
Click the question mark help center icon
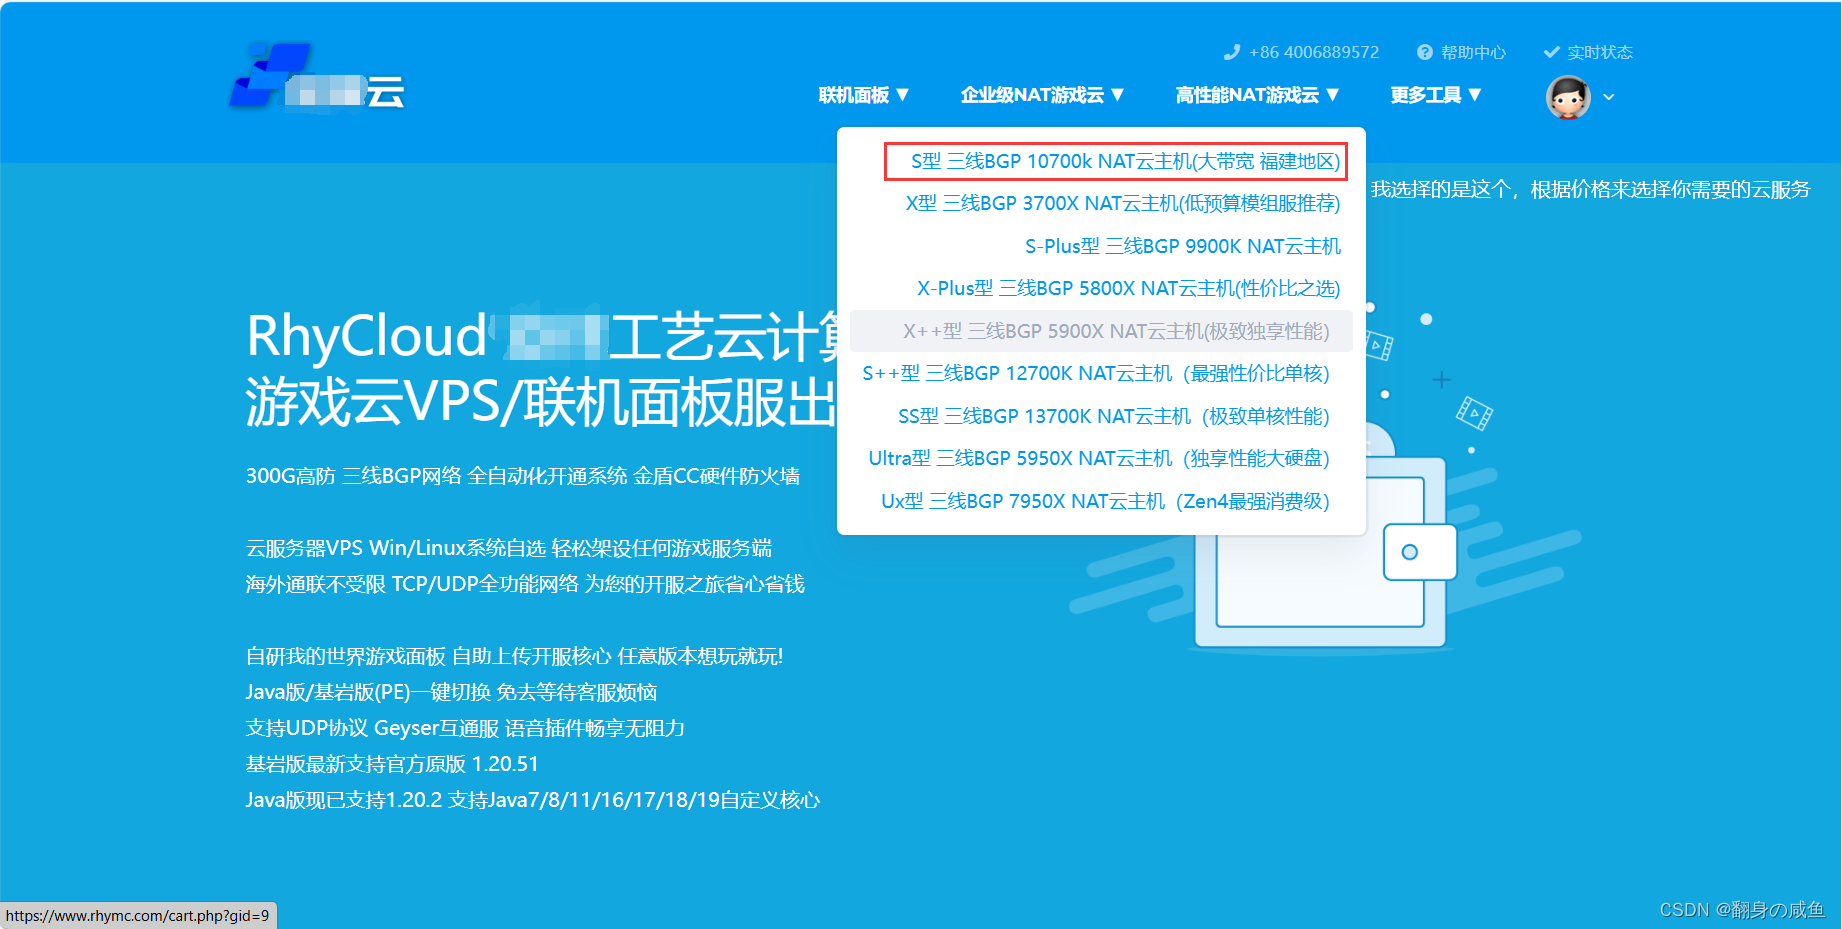1425,52
